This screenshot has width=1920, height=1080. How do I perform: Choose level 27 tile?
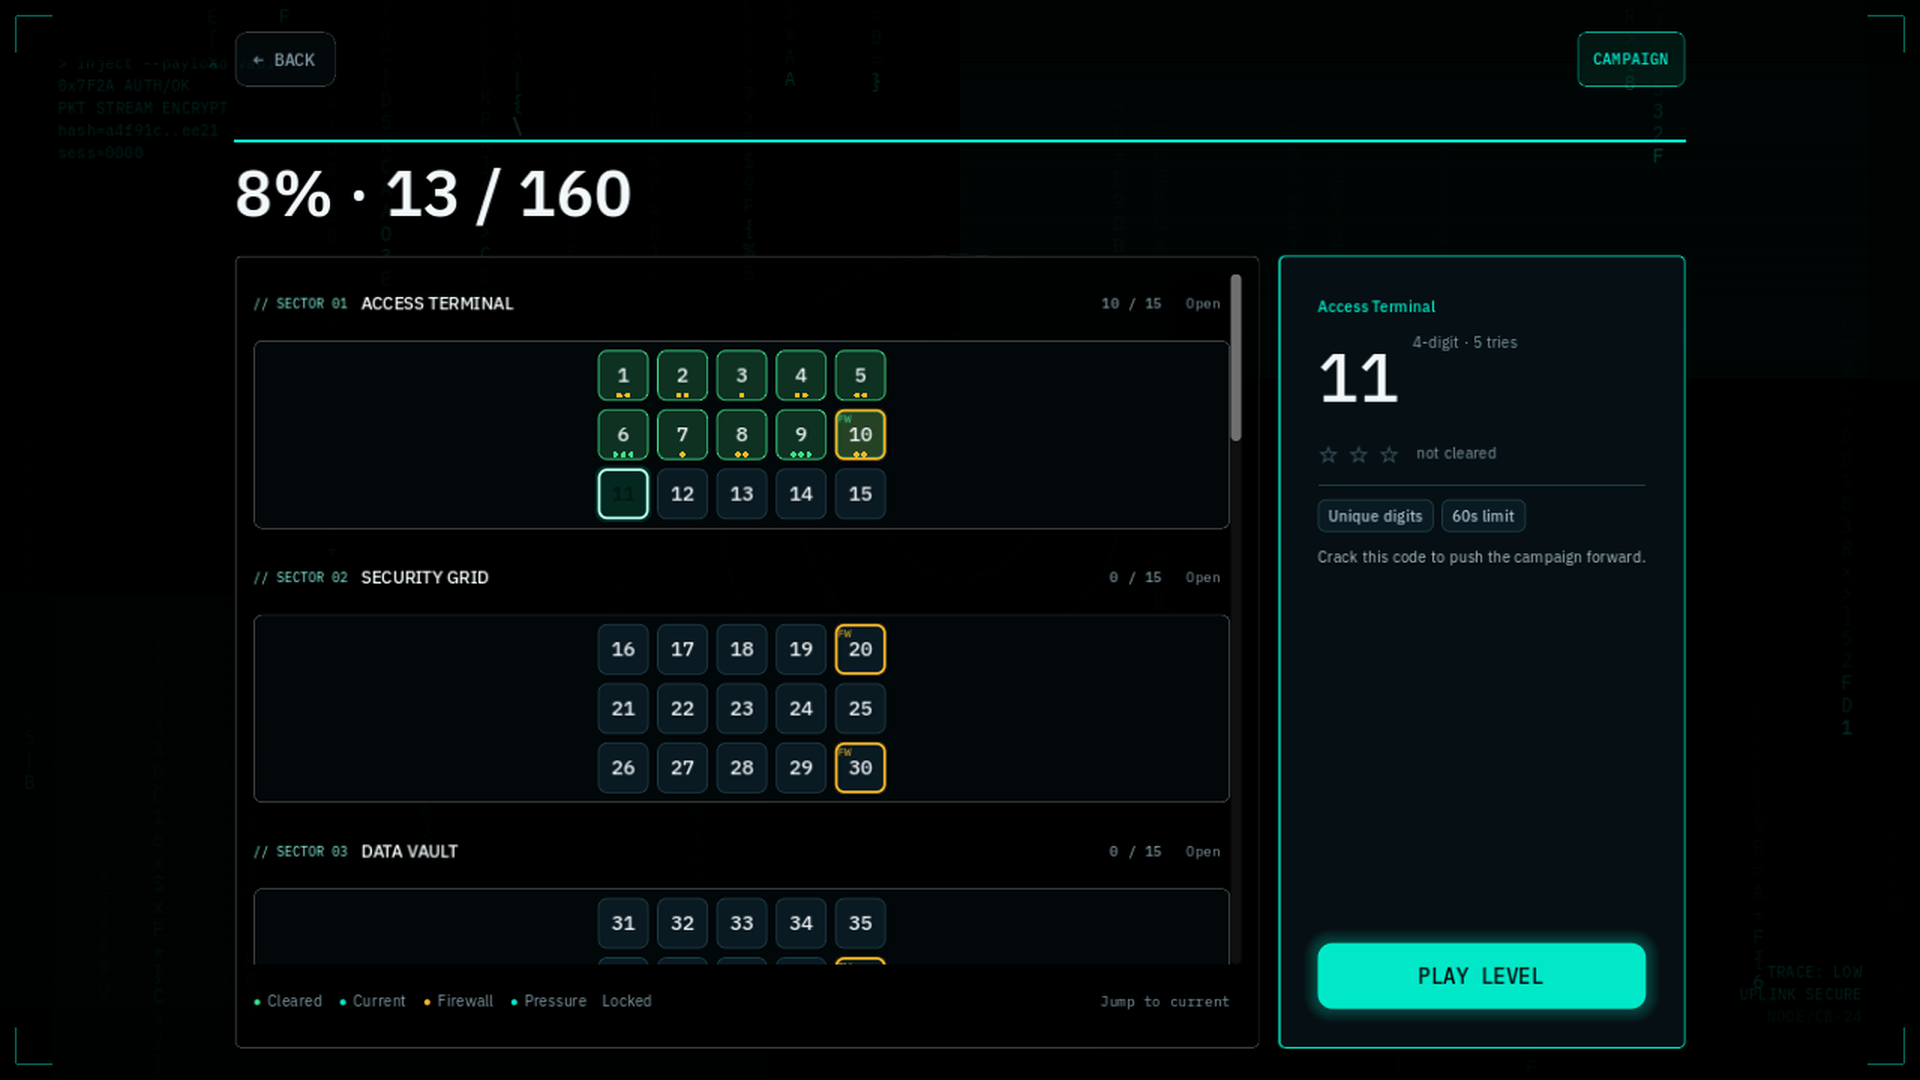(682, 768)
